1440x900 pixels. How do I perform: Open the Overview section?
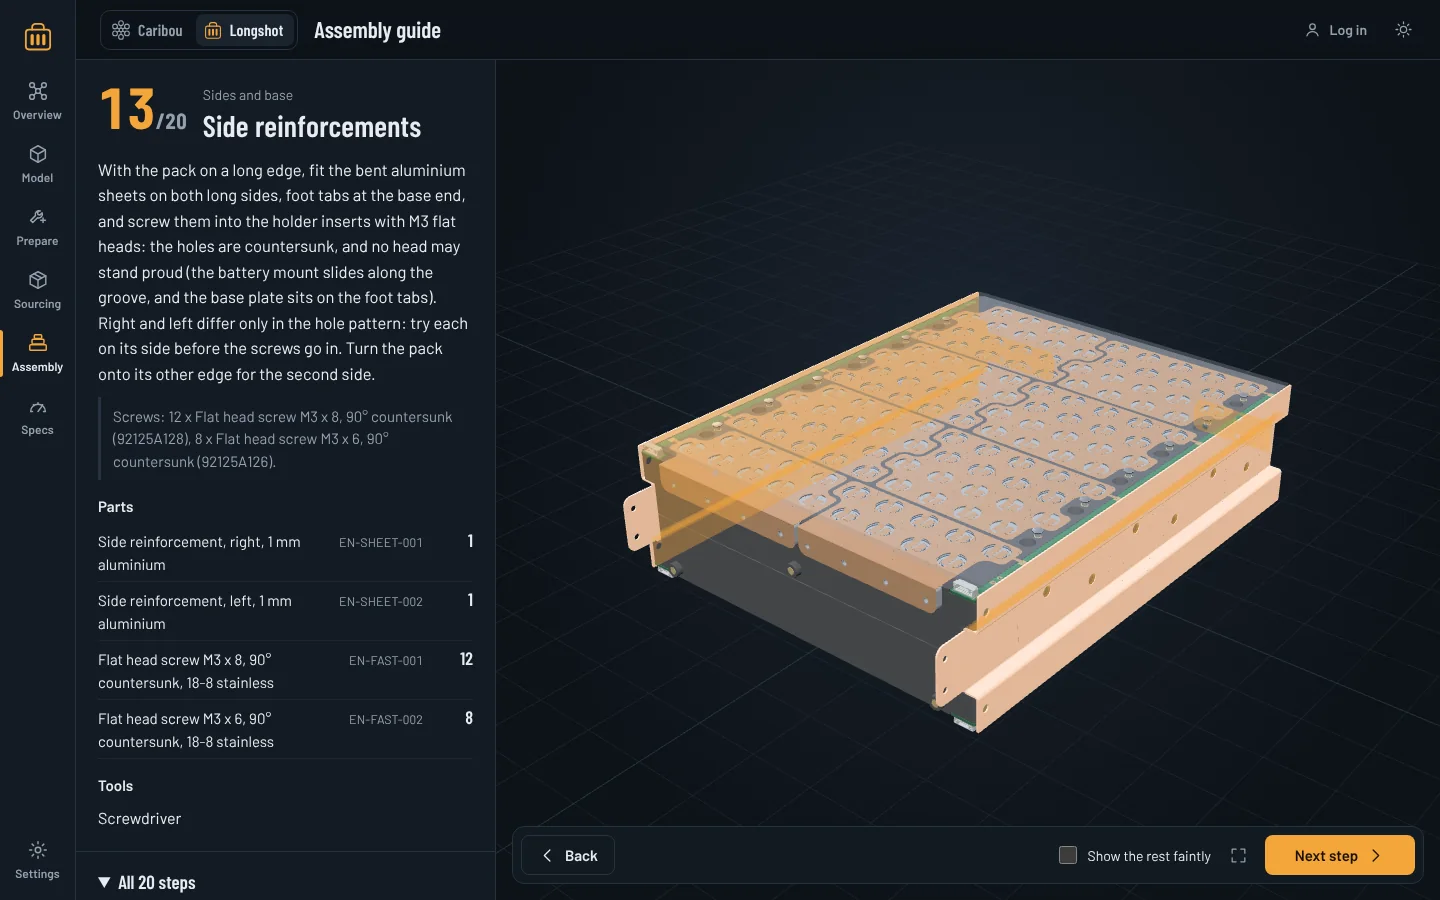(x=37, y=101)
